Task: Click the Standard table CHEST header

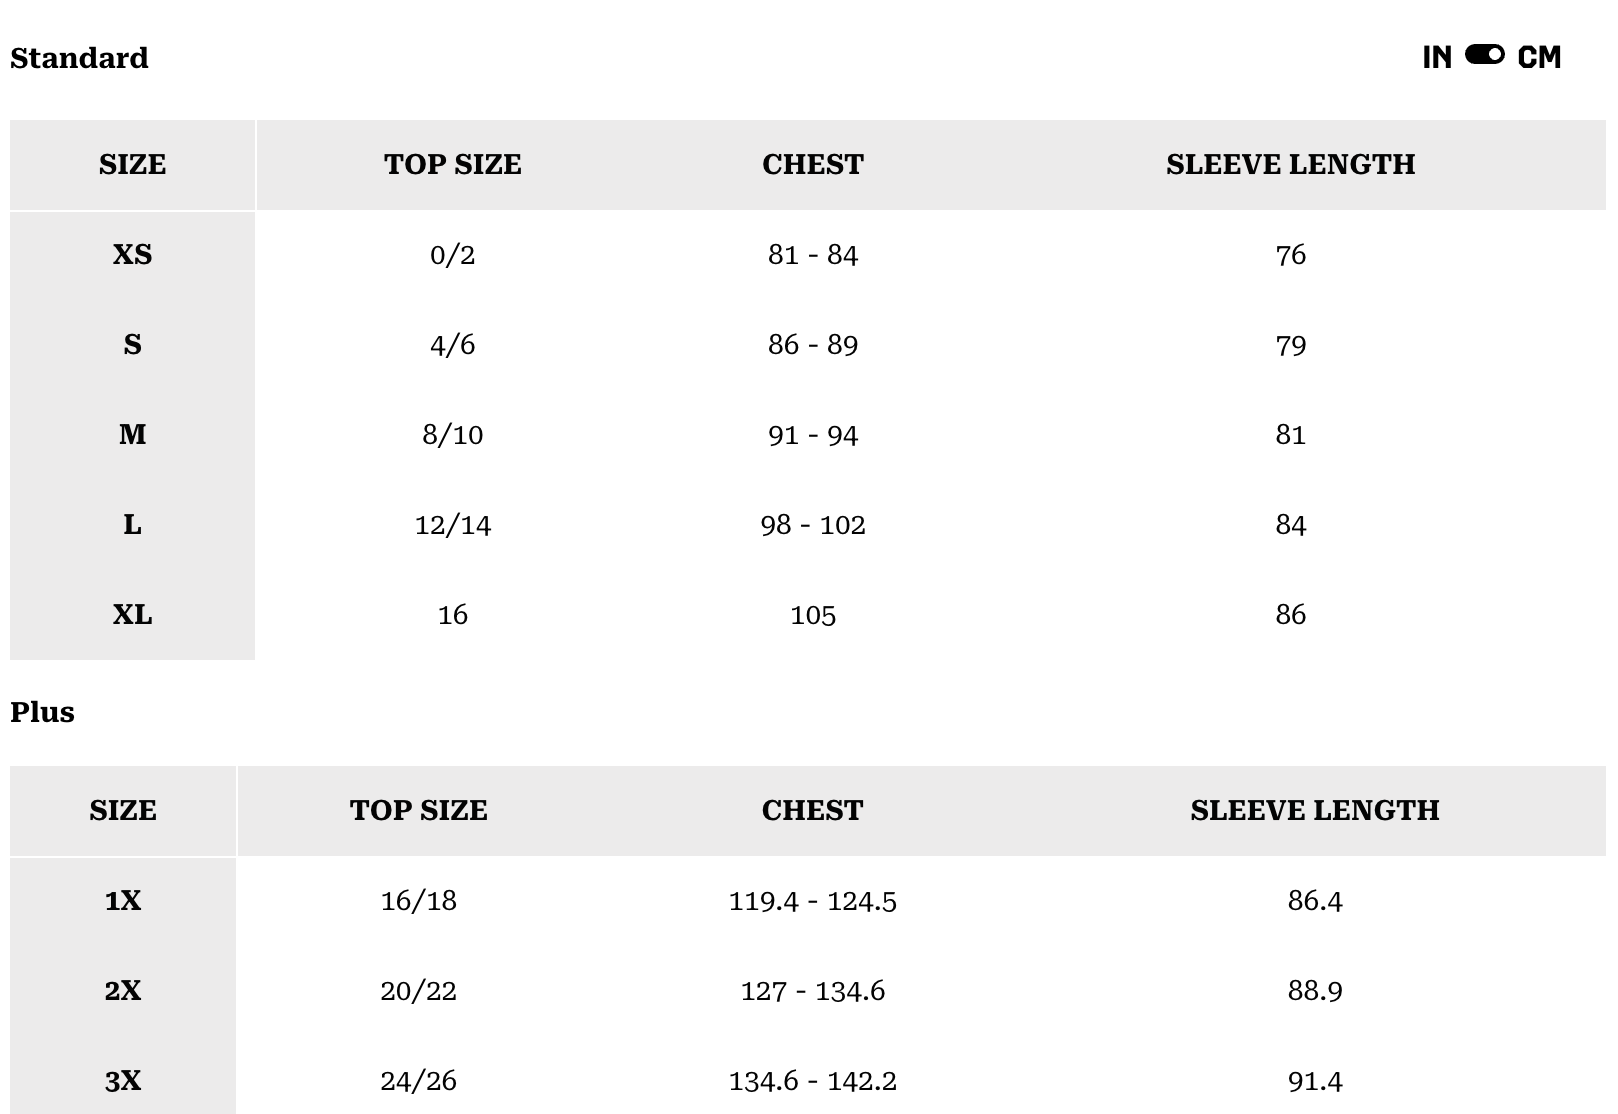Action: pyautogui.click(x=812, y=165)
